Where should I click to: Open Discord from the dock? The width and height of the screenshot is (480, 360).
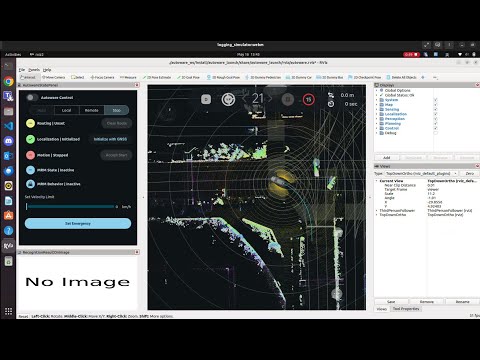[x=9, y=141]
